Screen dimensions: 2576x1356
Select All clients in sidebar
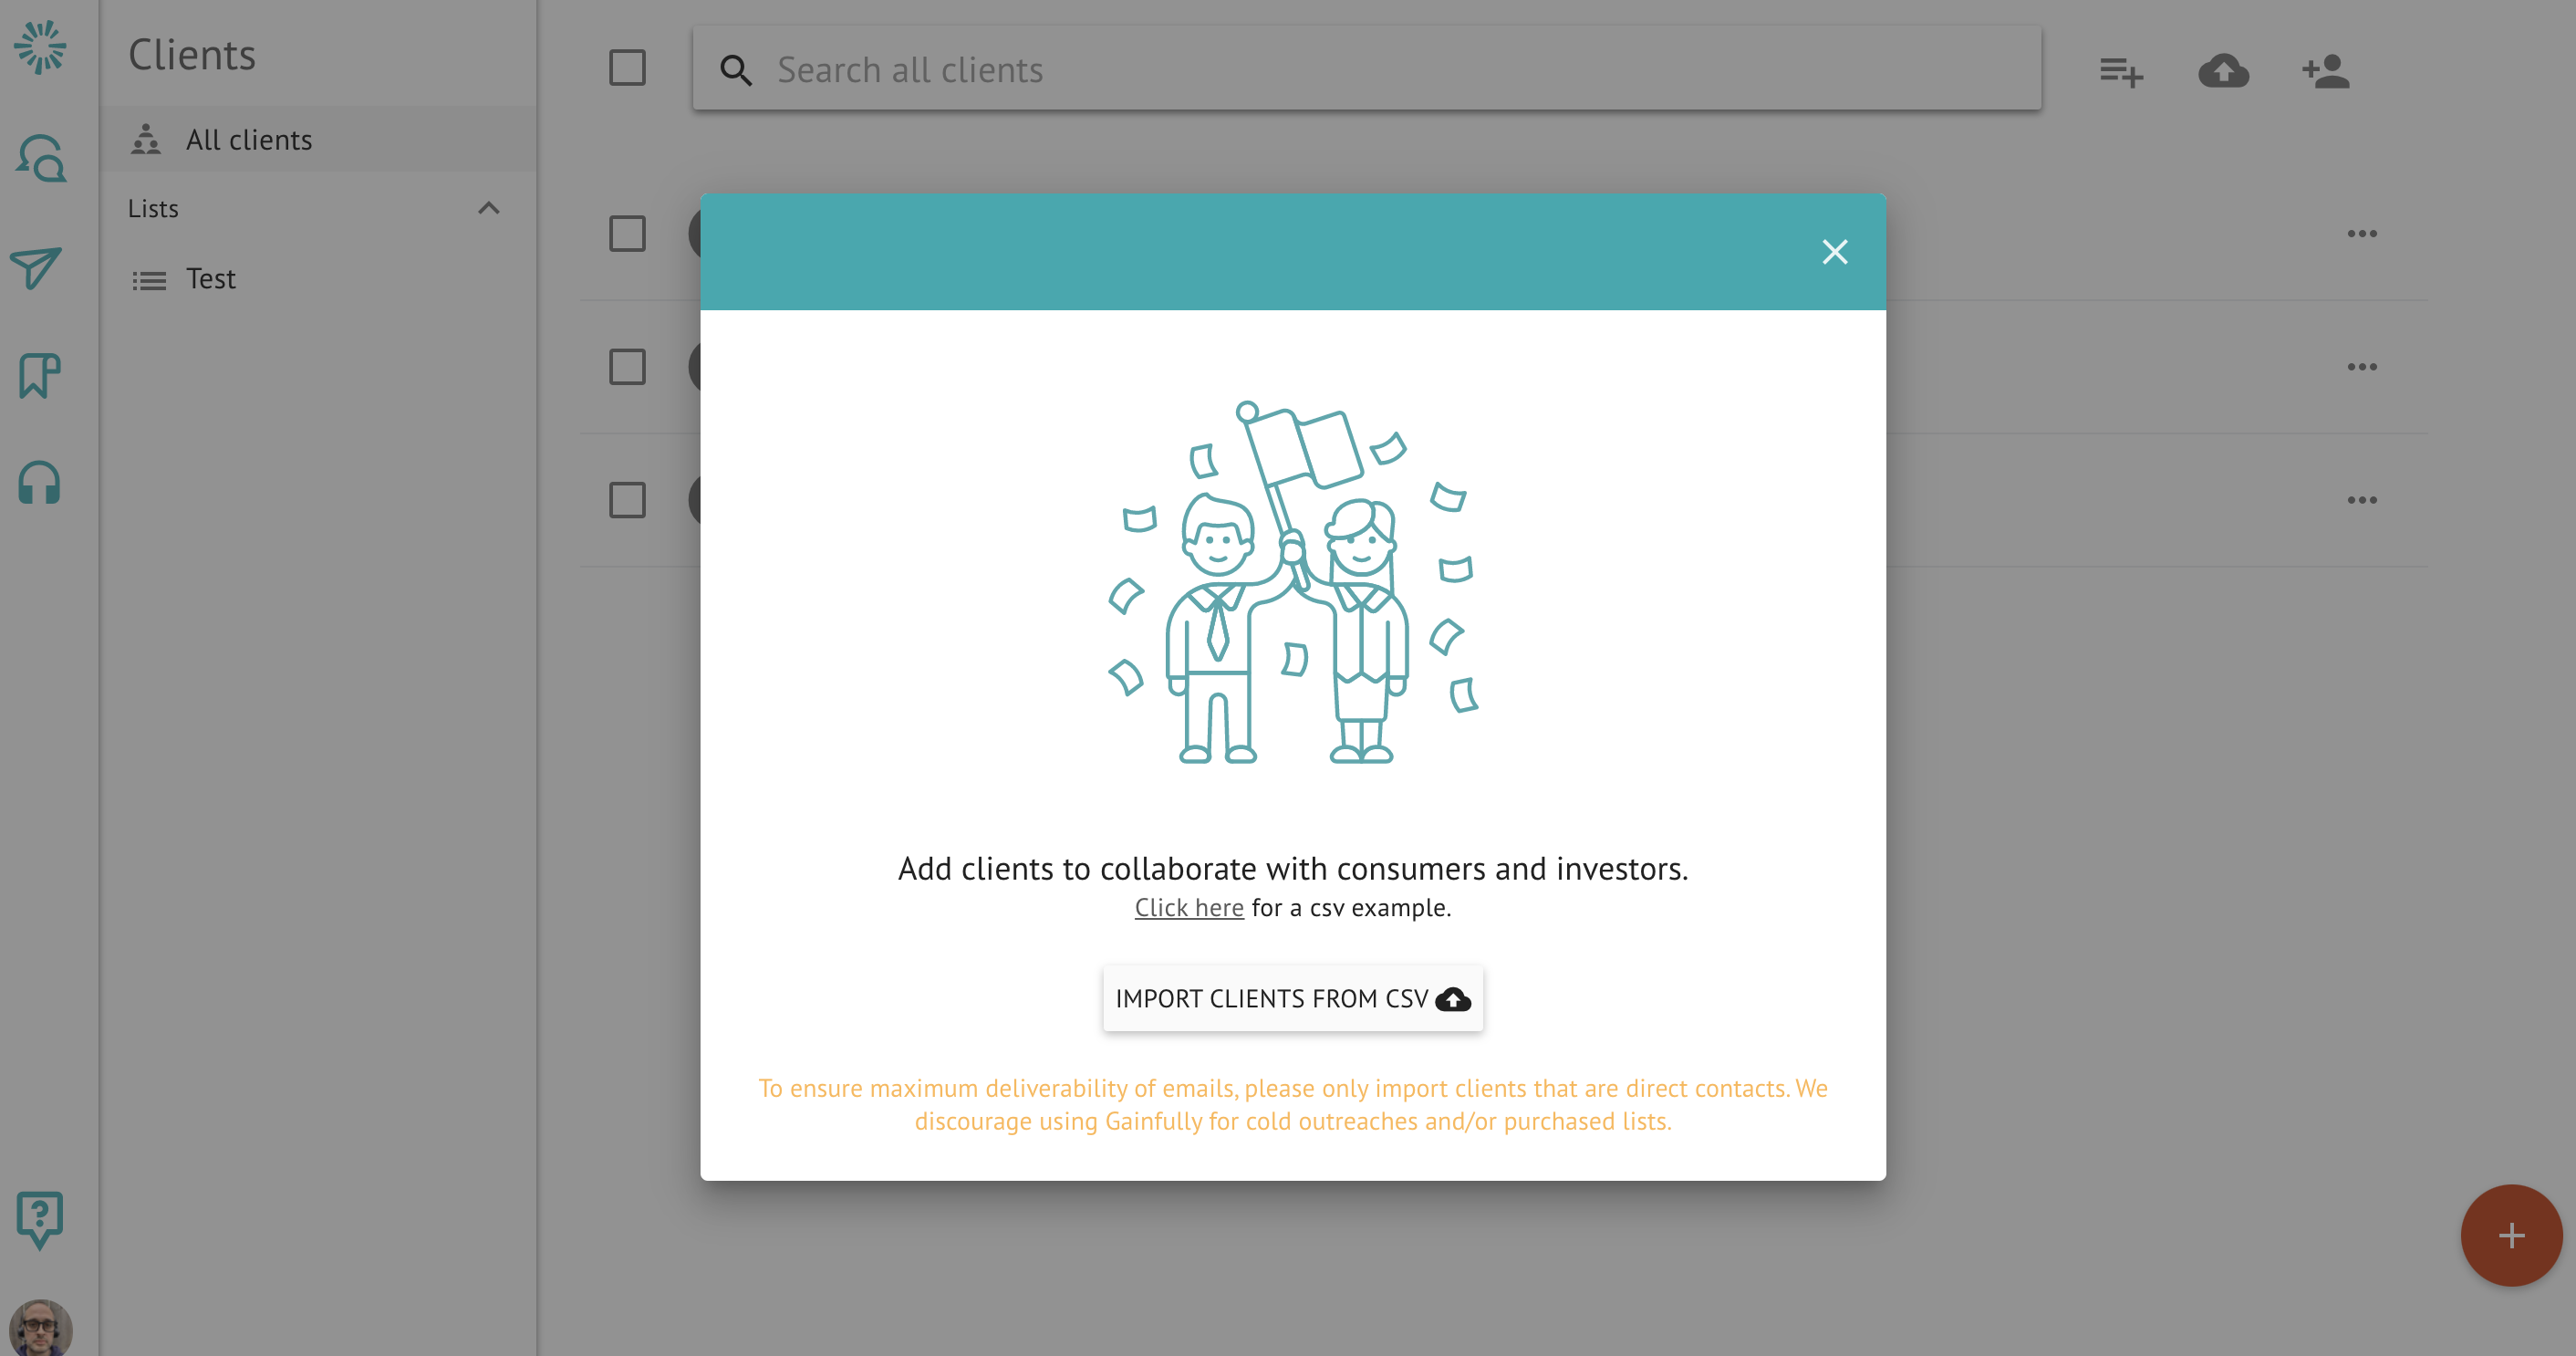coord(248,140)
